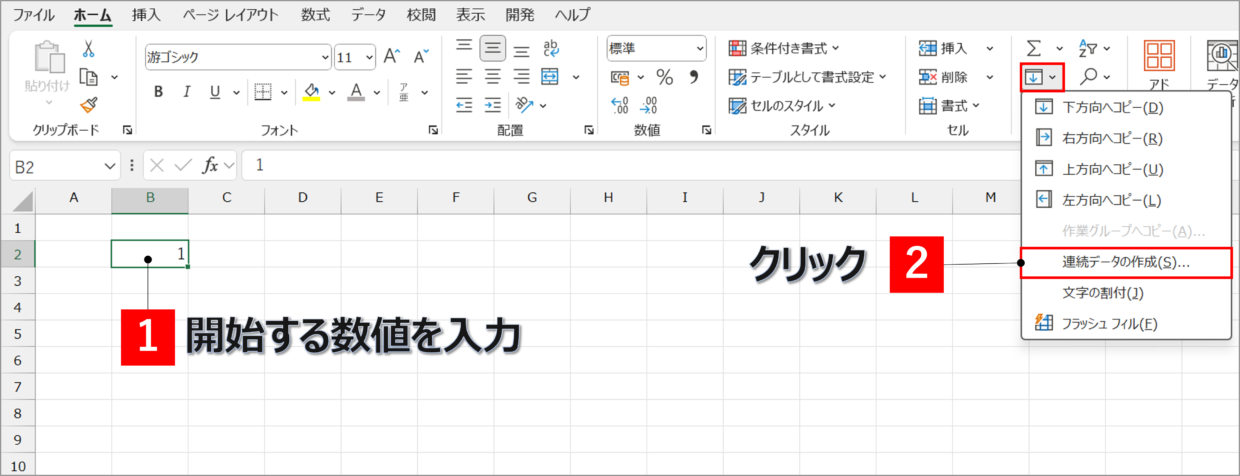1240x476 pixels.
Task: Click the アド (Add-ins) icon
Action: point(1160,66)
